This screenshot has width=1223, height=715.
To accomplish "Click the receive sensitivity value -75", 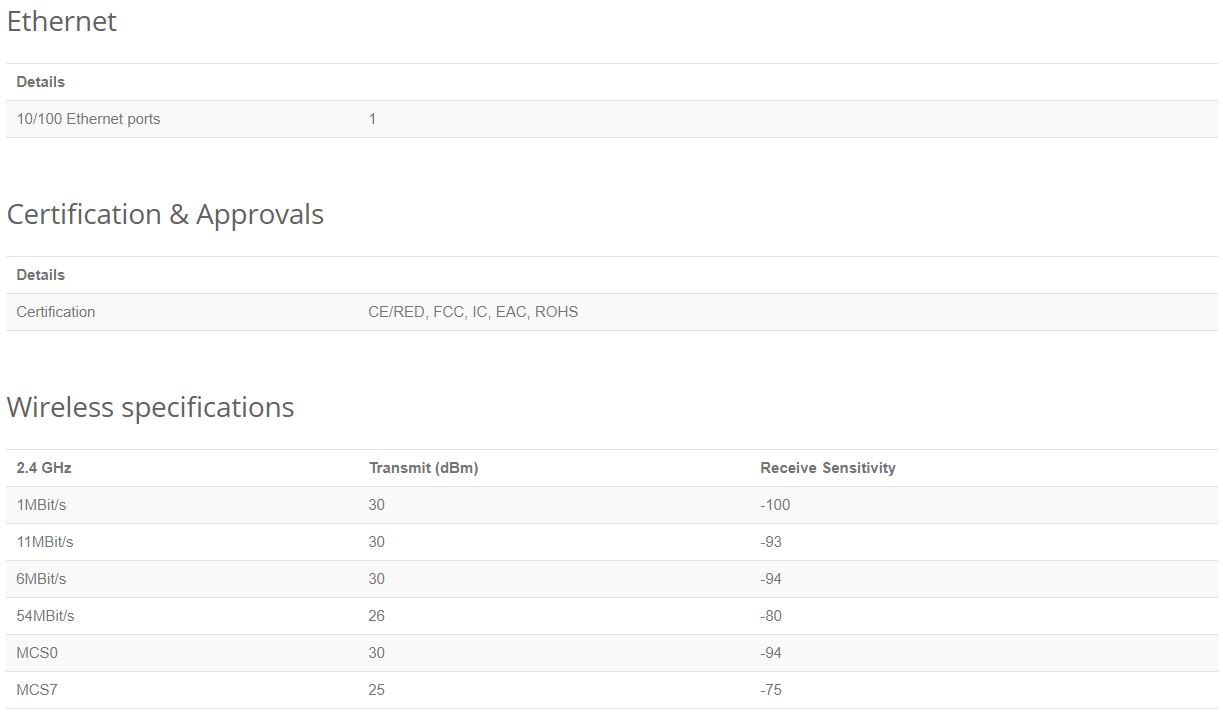I will (771, 690).
